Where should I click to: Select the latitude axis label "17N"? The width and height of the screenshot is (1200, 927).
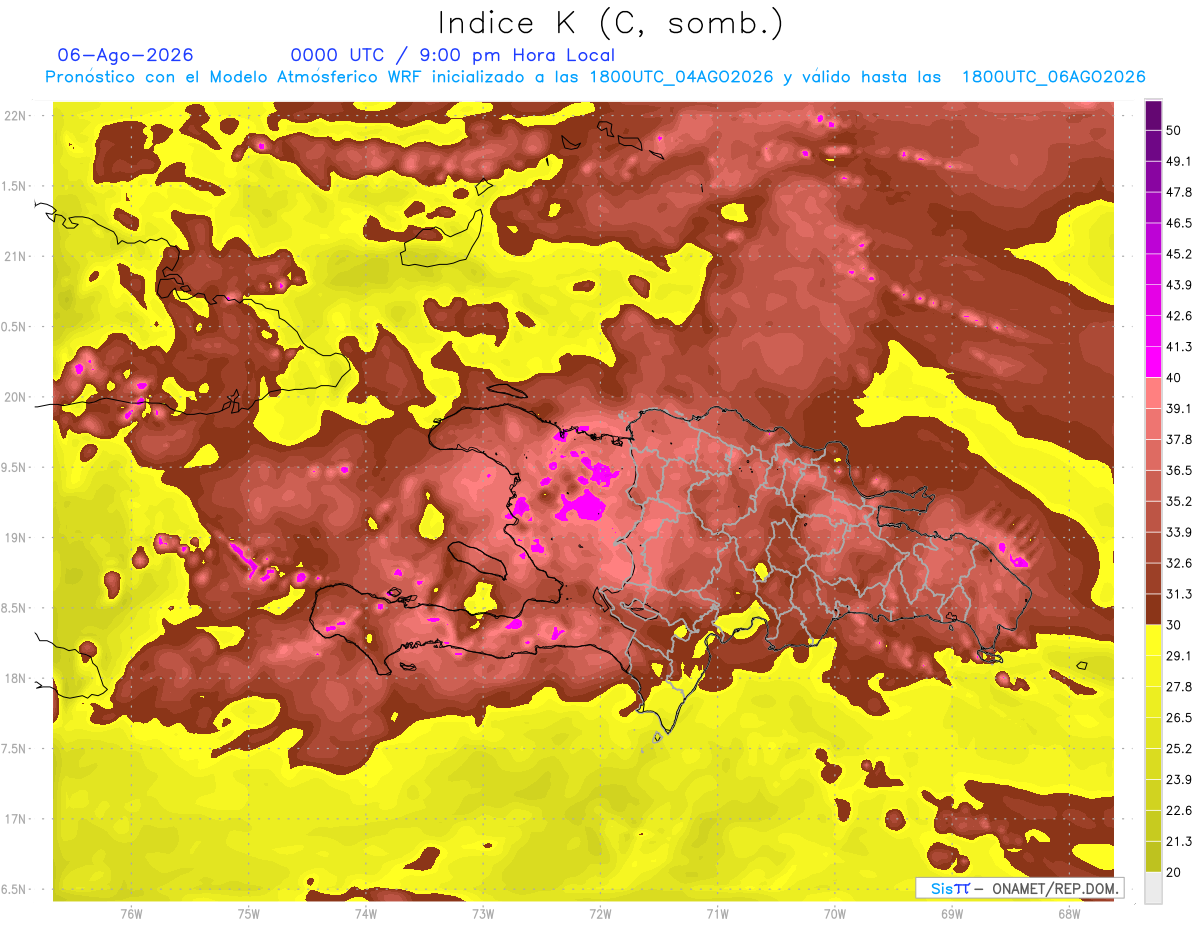click(16, 819)
